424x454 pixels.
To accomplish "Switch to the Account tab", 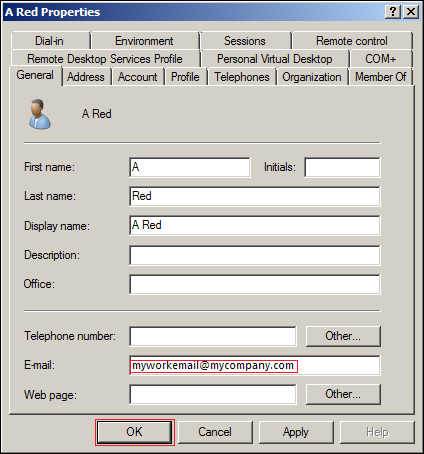I will (x=138, y=77).
